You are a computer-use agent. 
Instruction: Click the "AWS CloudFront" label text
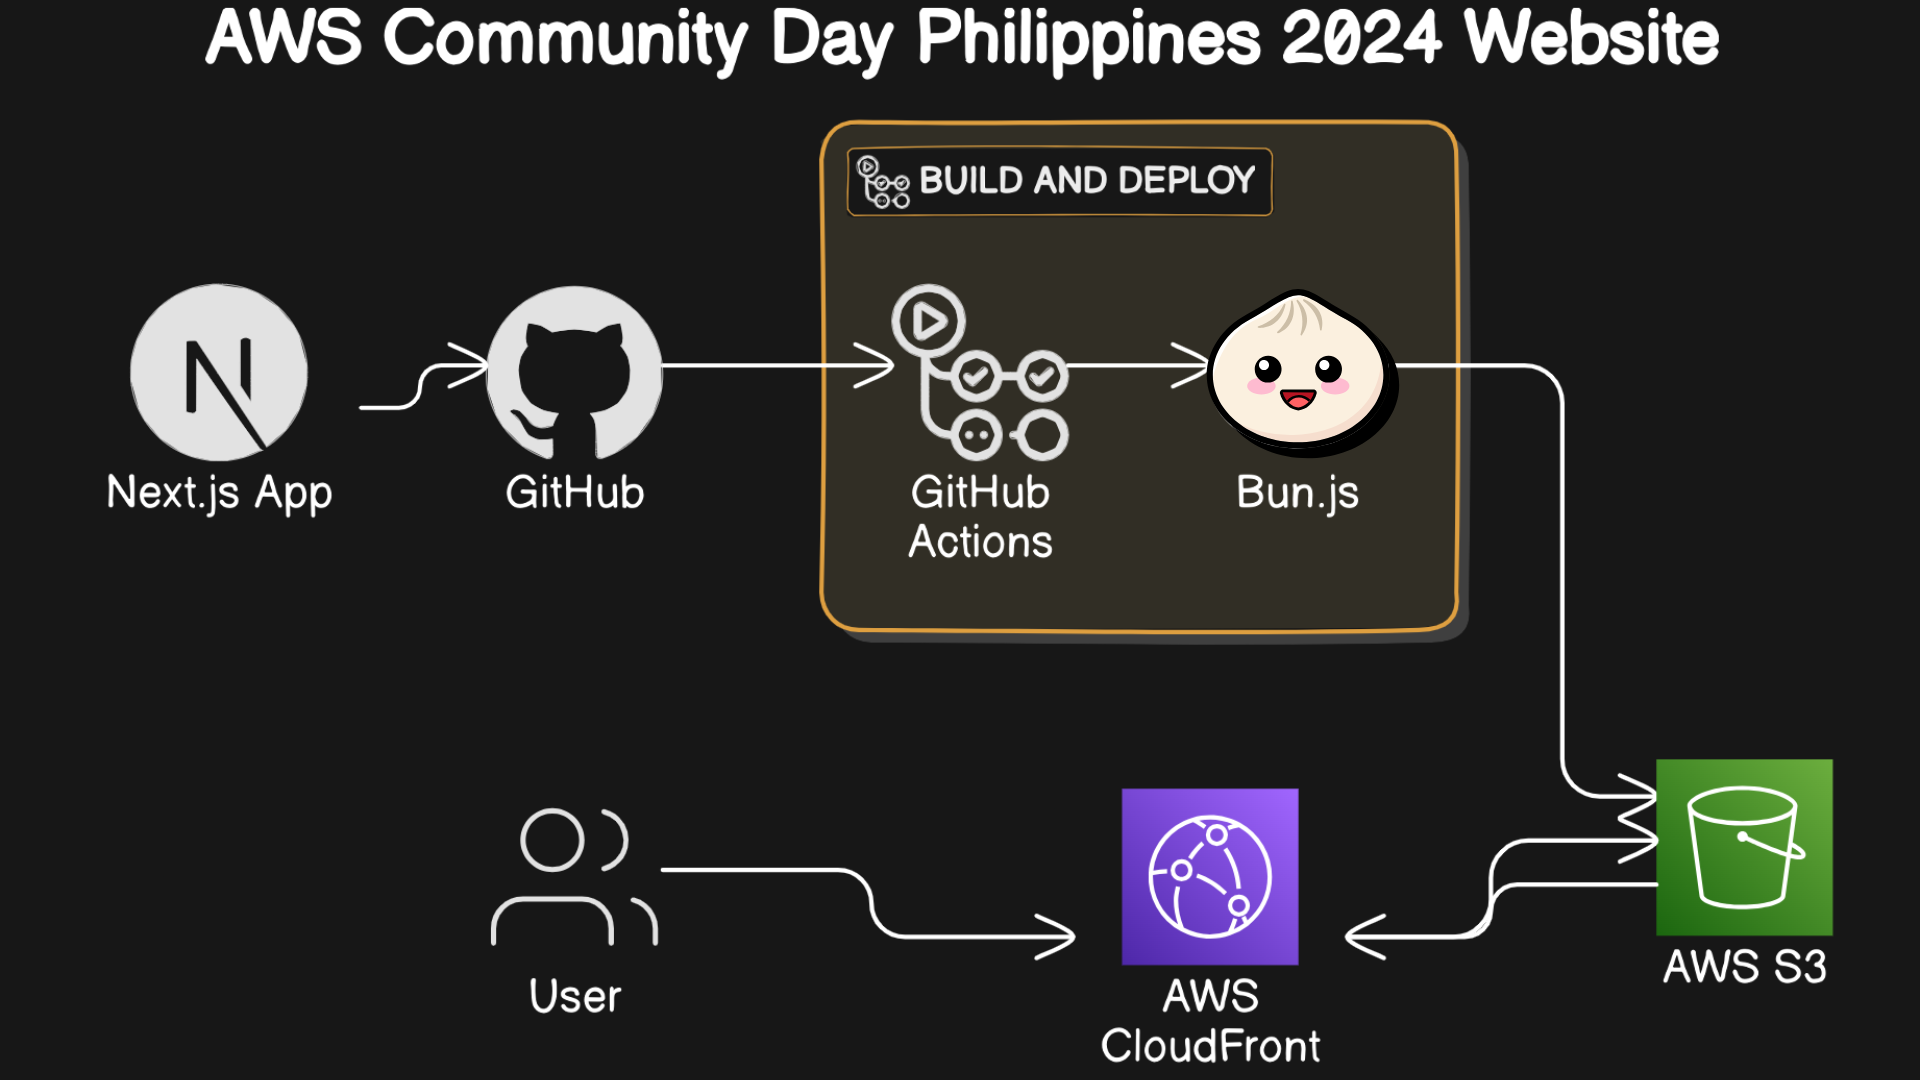pos(1210,1021)
